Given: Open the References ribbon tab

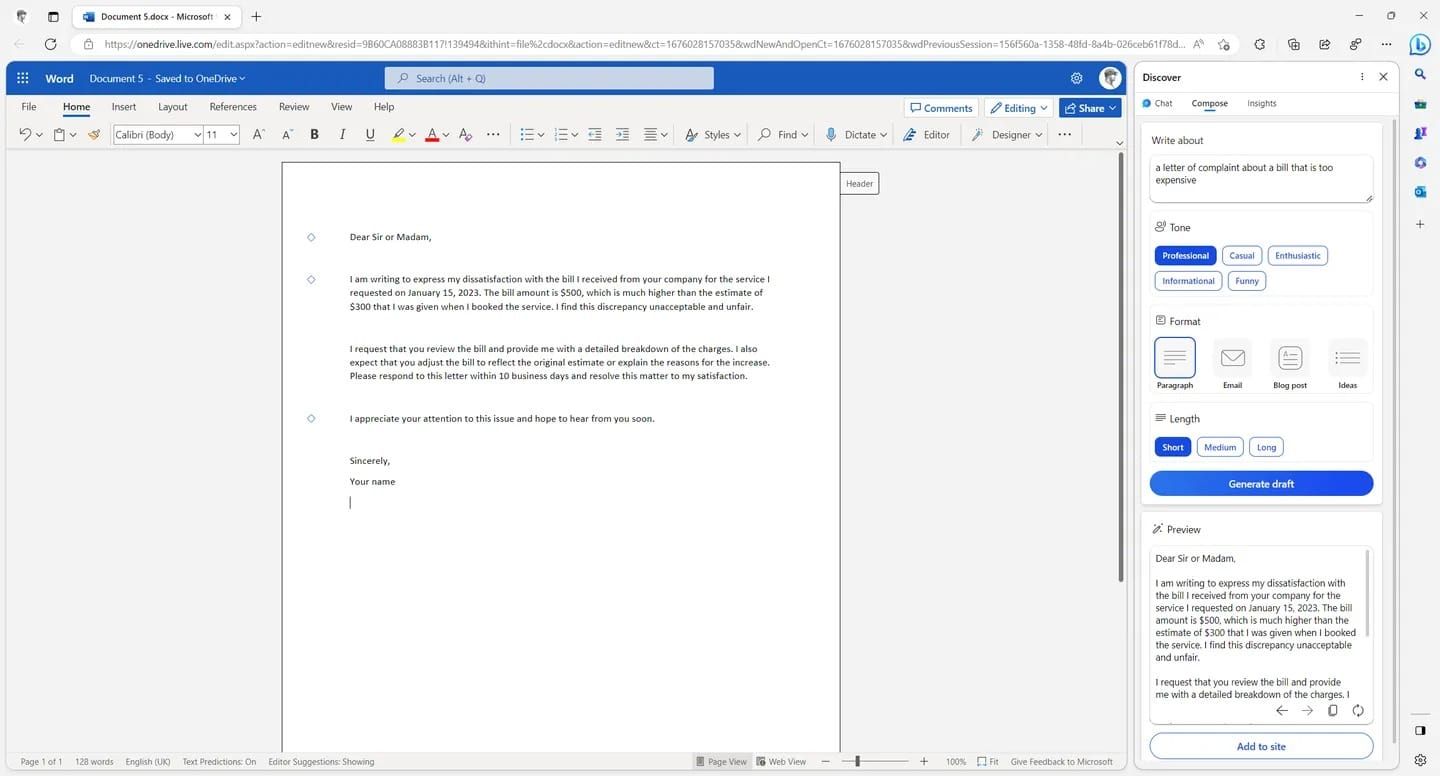Looking at the screenshot, I should coord(233,107).
